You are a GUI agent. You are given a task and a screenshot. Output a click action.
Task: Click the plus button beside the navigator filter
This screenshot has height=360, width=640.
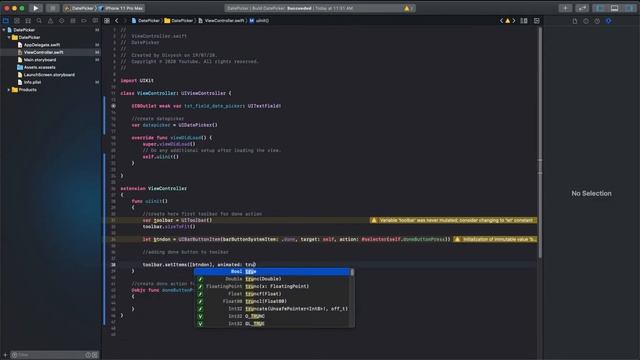coord(5,355)
